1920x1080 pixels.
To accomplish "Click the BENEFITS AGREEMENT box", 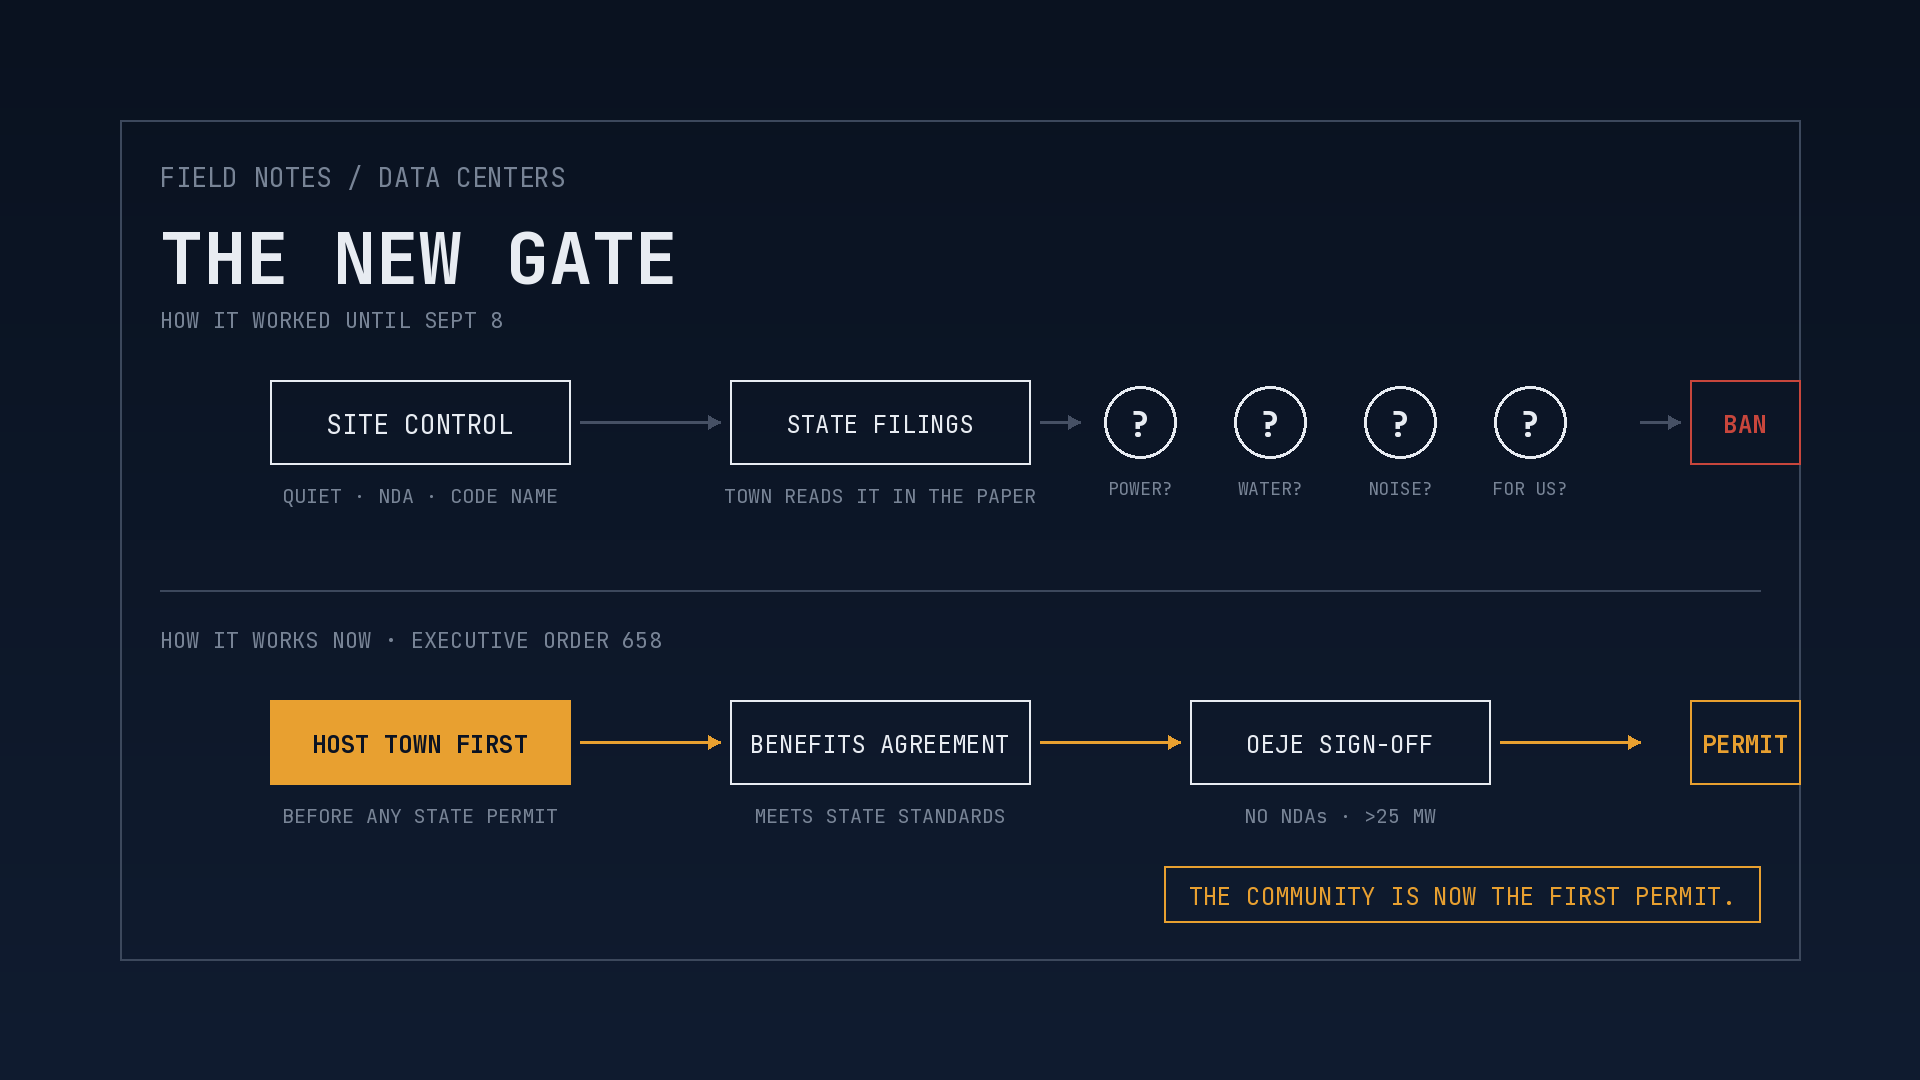I will (x=880, y=742).
